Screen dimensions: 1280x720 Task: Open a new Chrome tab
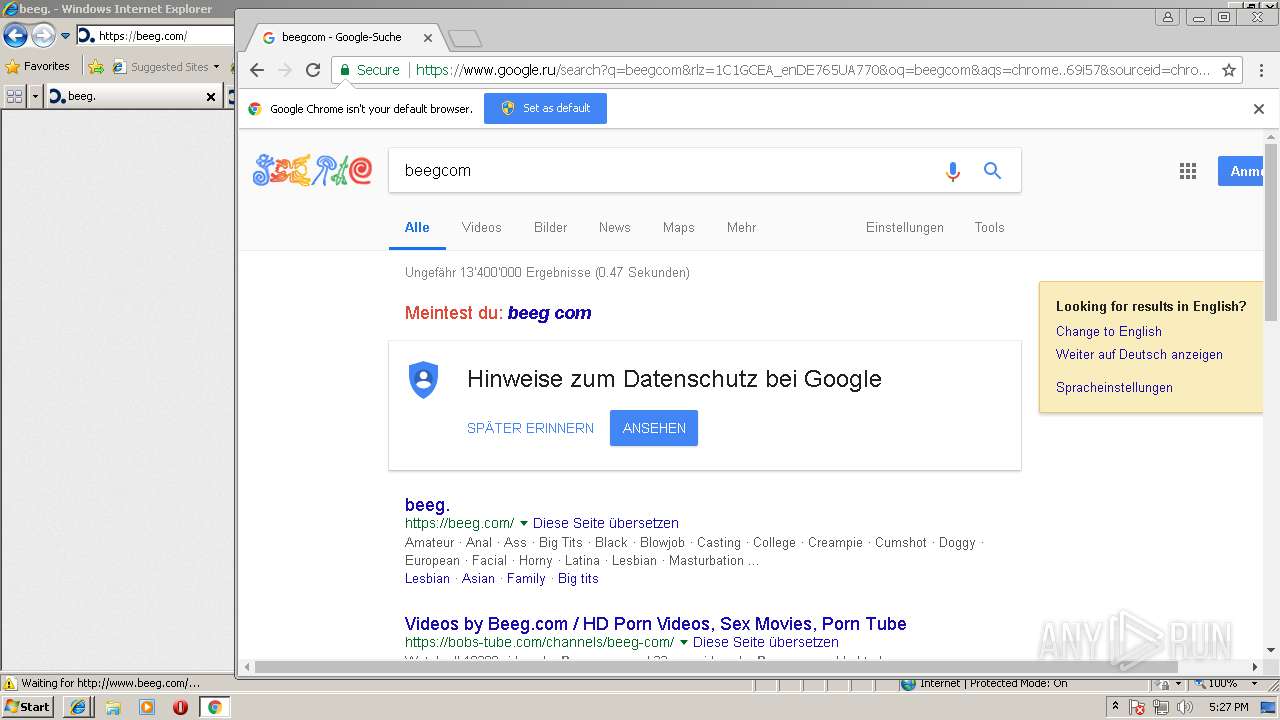click(465, 38)
